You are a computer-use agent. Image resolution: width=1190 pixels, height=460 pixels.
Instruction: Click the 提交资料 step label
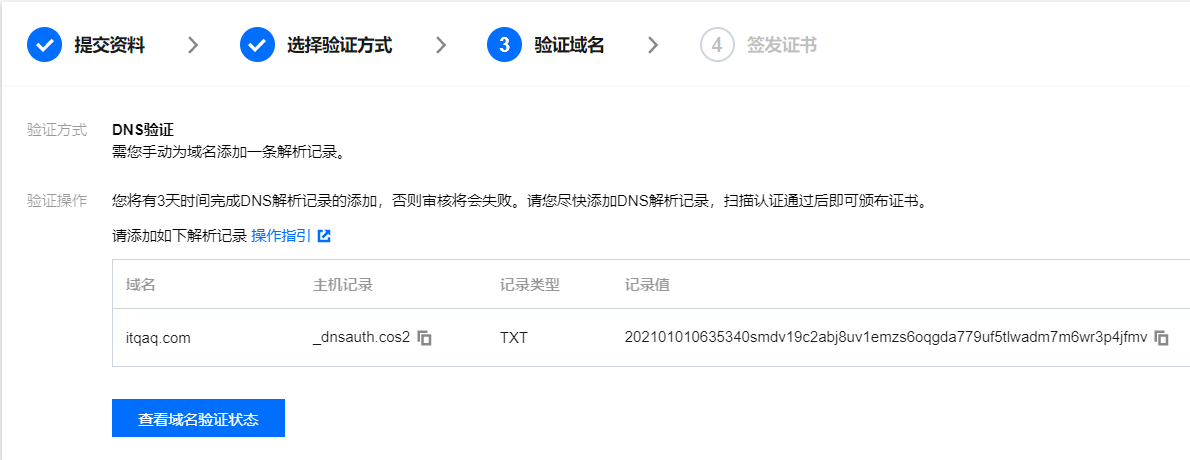tap(109, 46)
